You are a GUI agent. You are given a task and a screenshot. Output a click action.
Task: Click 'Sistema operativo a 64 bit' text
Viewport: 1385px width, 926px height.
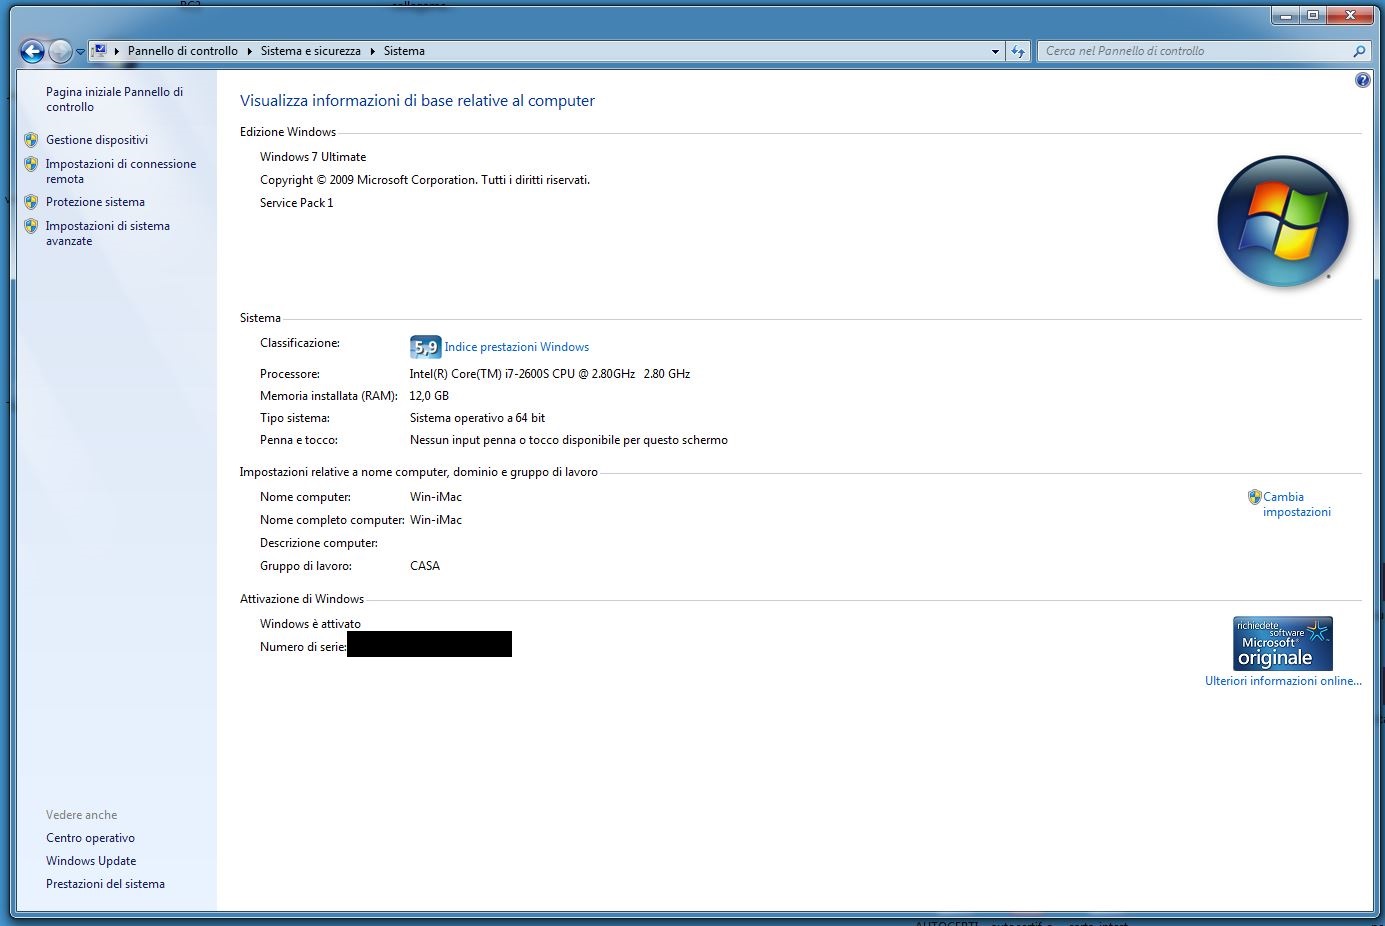(477, 418)
